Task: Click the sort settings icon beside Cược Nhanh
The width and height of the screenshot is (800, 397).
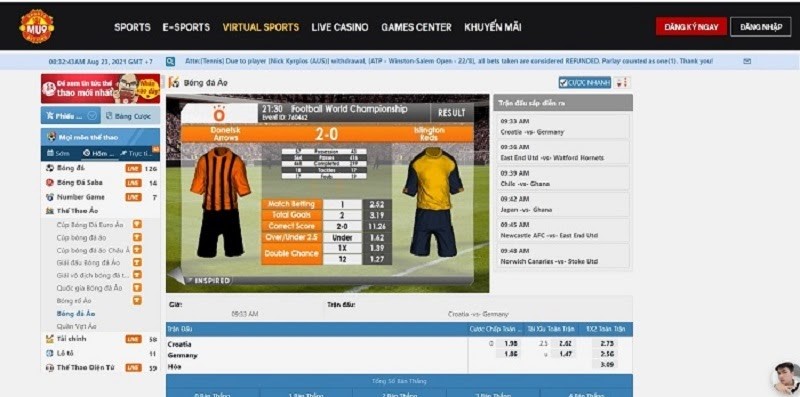Action: [622, 83]
